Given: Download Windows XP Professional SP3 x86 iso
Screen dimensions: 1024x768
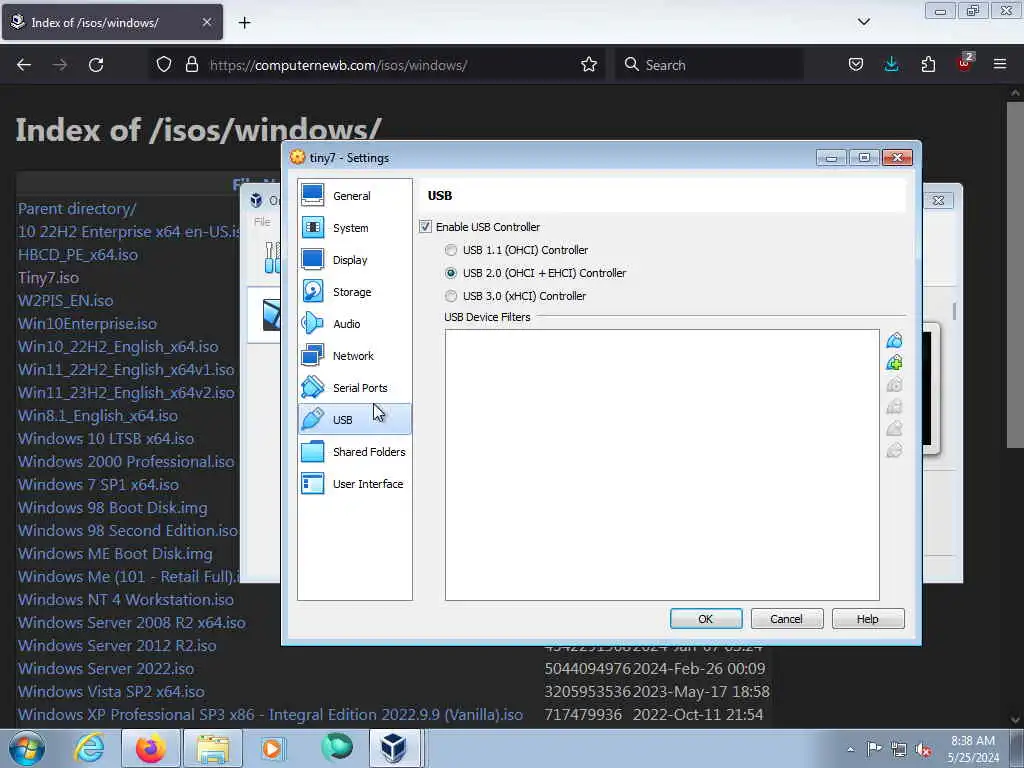Looking at the screenshot, I should 270,714.
